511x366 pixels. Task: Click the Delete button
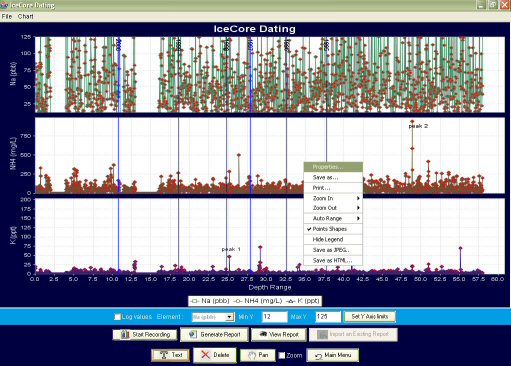(215, 355)
